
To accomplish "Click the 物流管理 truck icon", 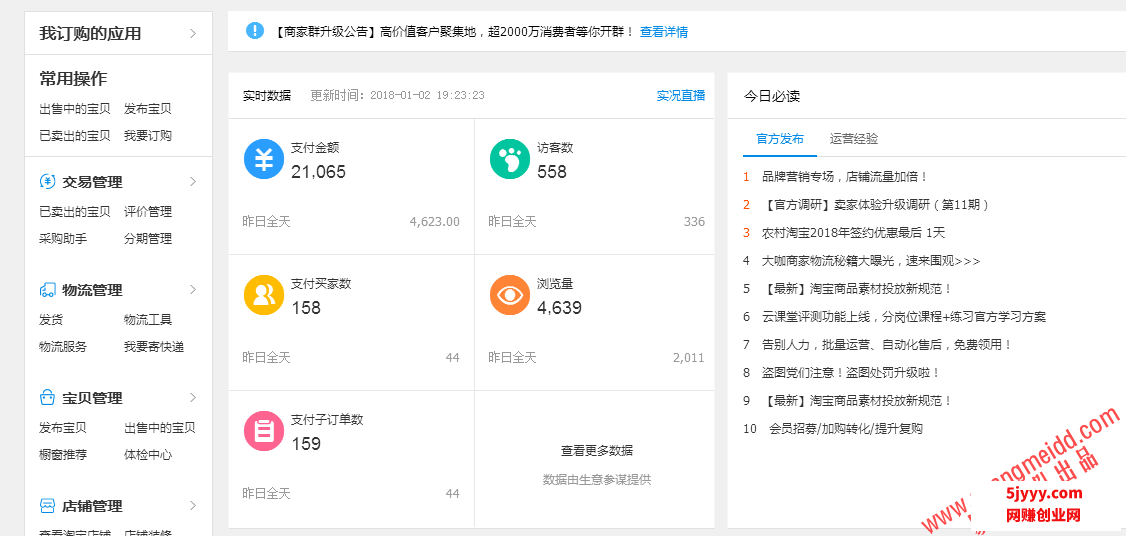I will [x=47, y=290].
